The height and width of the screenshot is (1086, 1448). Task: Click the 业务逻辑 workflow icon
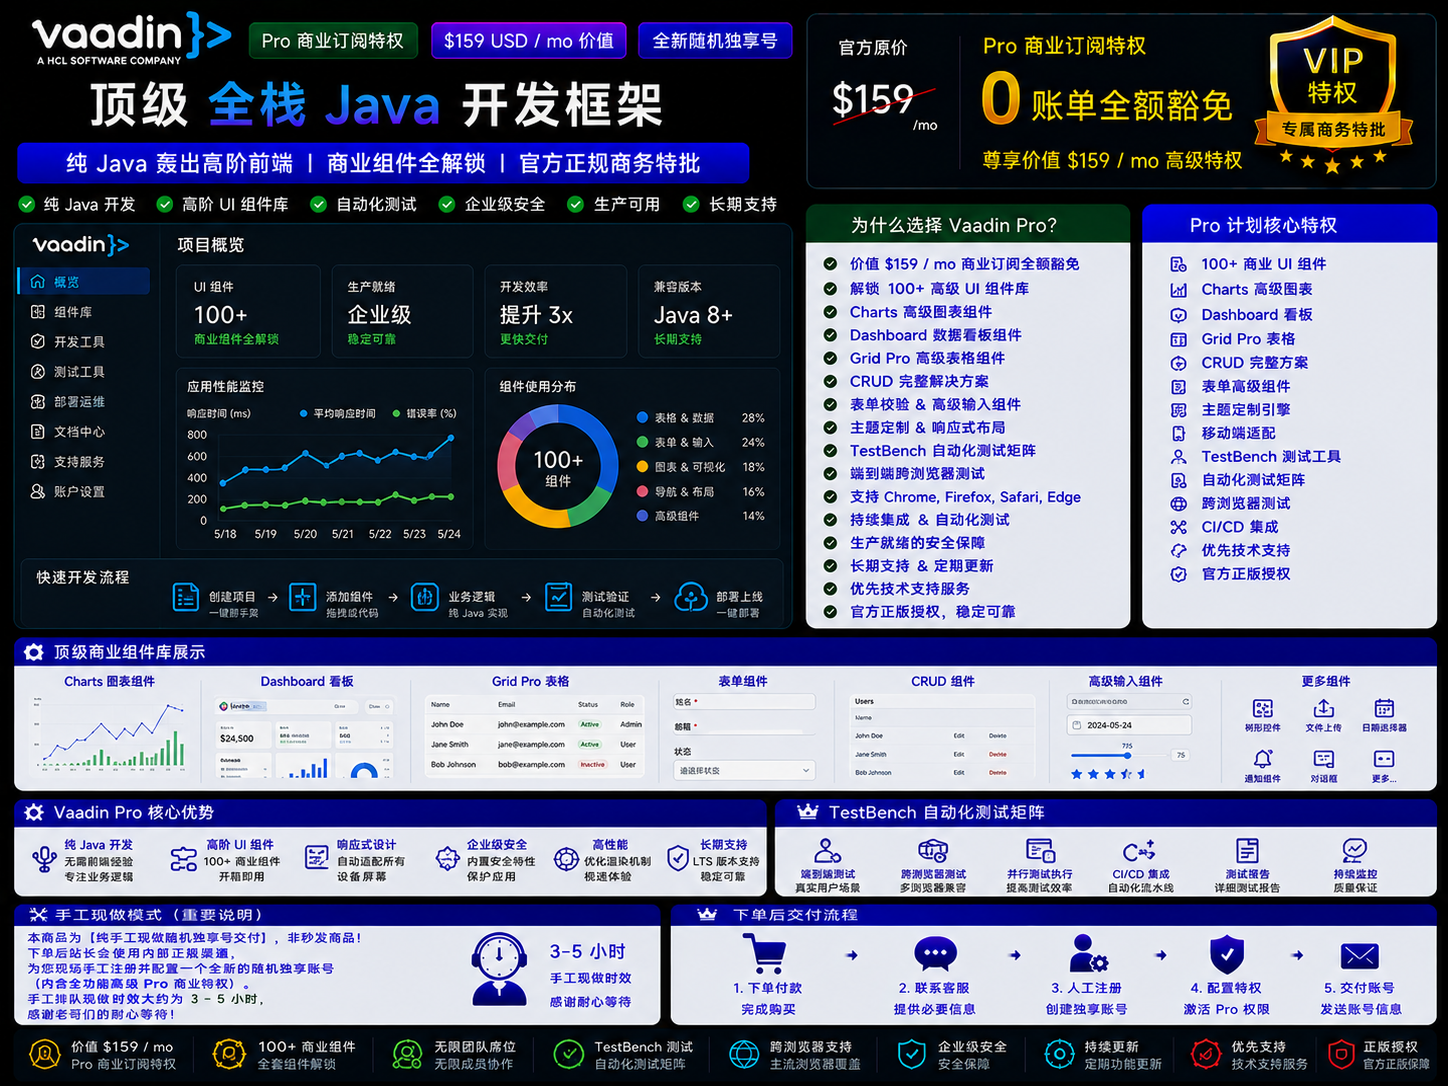pos(424,597)
